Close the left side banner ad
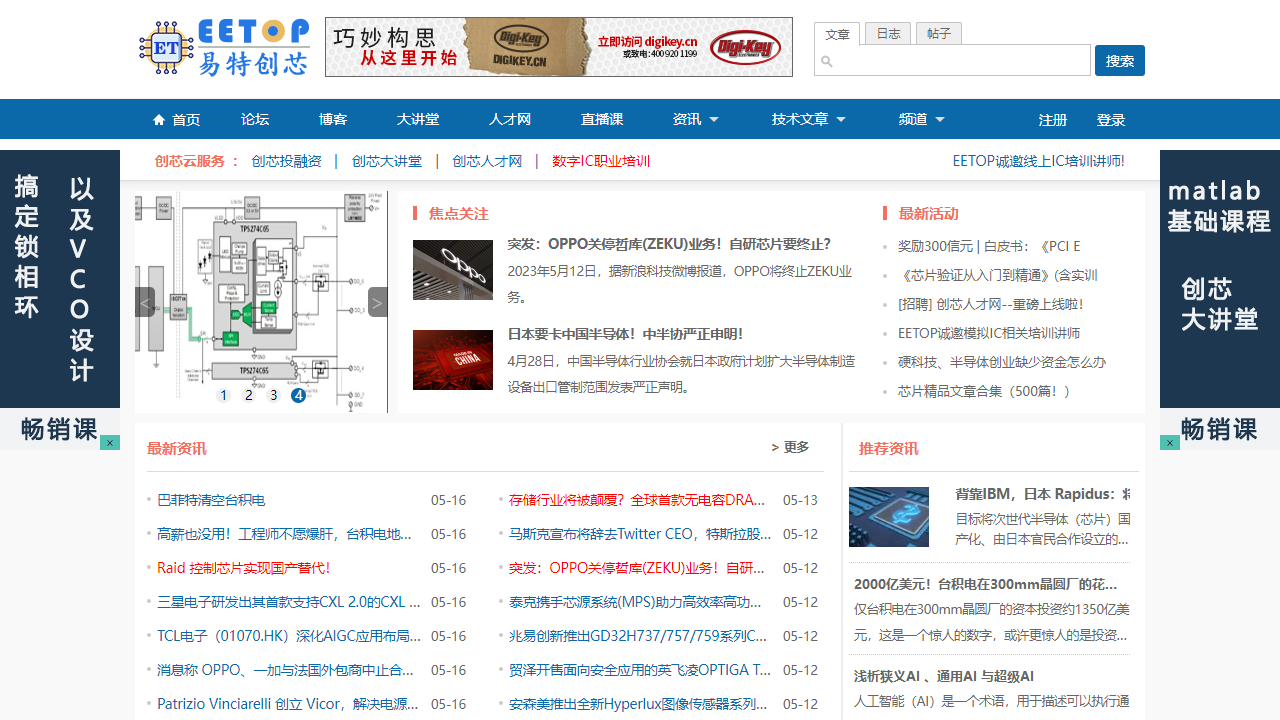Viewport: 1280px width, 720px height. coord(110,443)
